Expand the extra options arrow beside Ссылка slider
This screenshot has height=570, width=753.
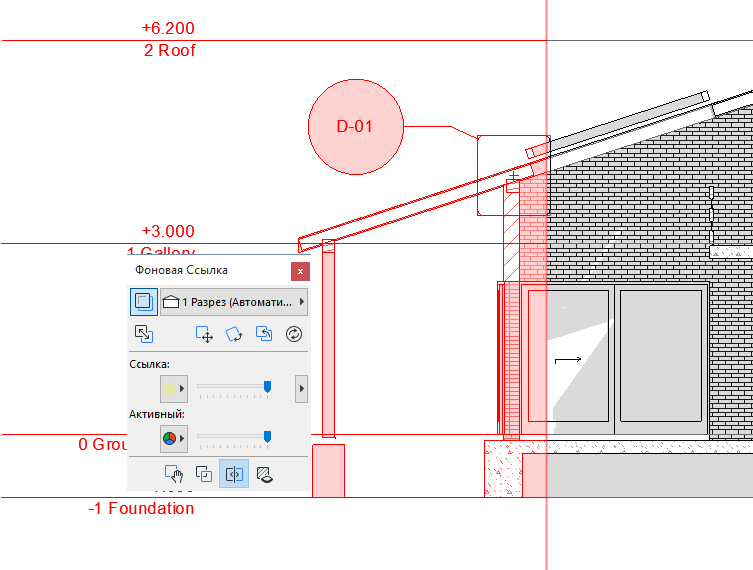tap(302, 388)
